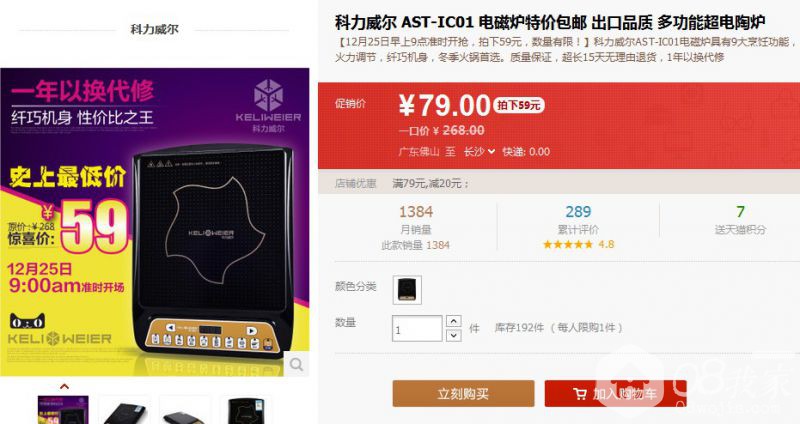This screenshot has width=800, height=424.
Task: Click the magnifier icon on product image
Action: pyautogui.click(x=296, y=364)
